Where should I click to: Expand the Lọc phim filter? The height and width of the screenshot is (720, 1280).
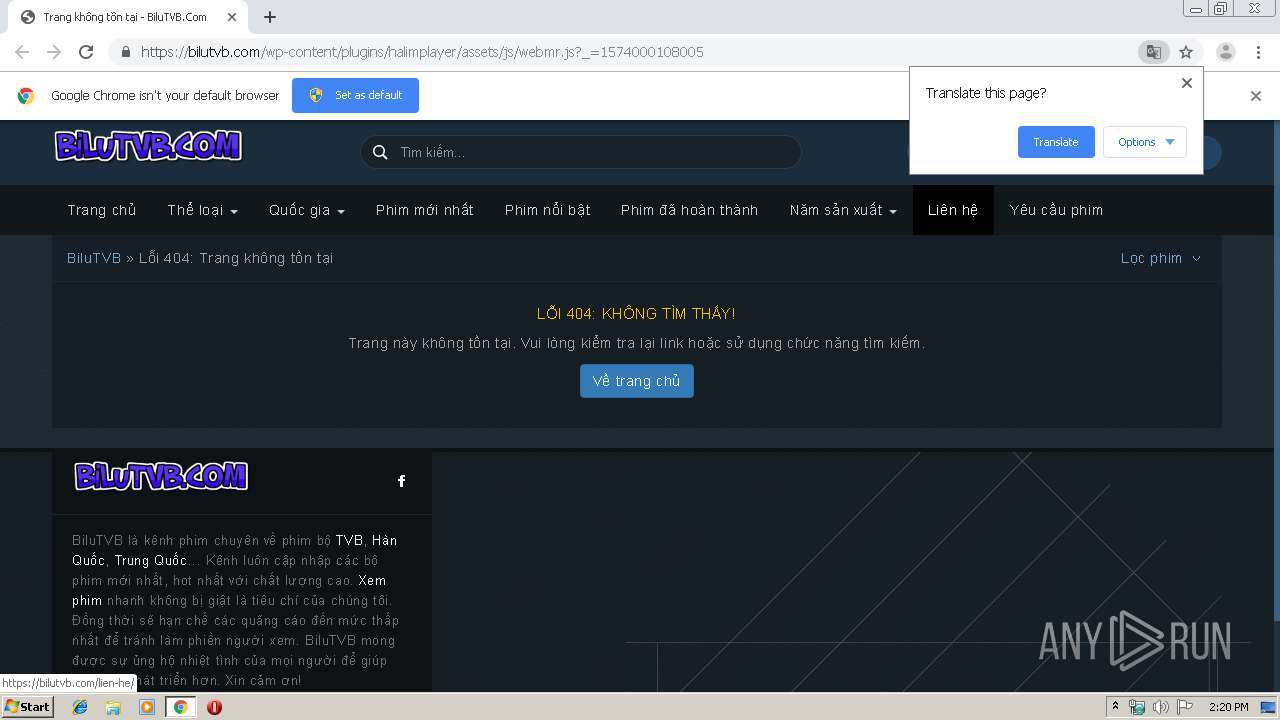pyautogui.click(x=1161, y=258)
